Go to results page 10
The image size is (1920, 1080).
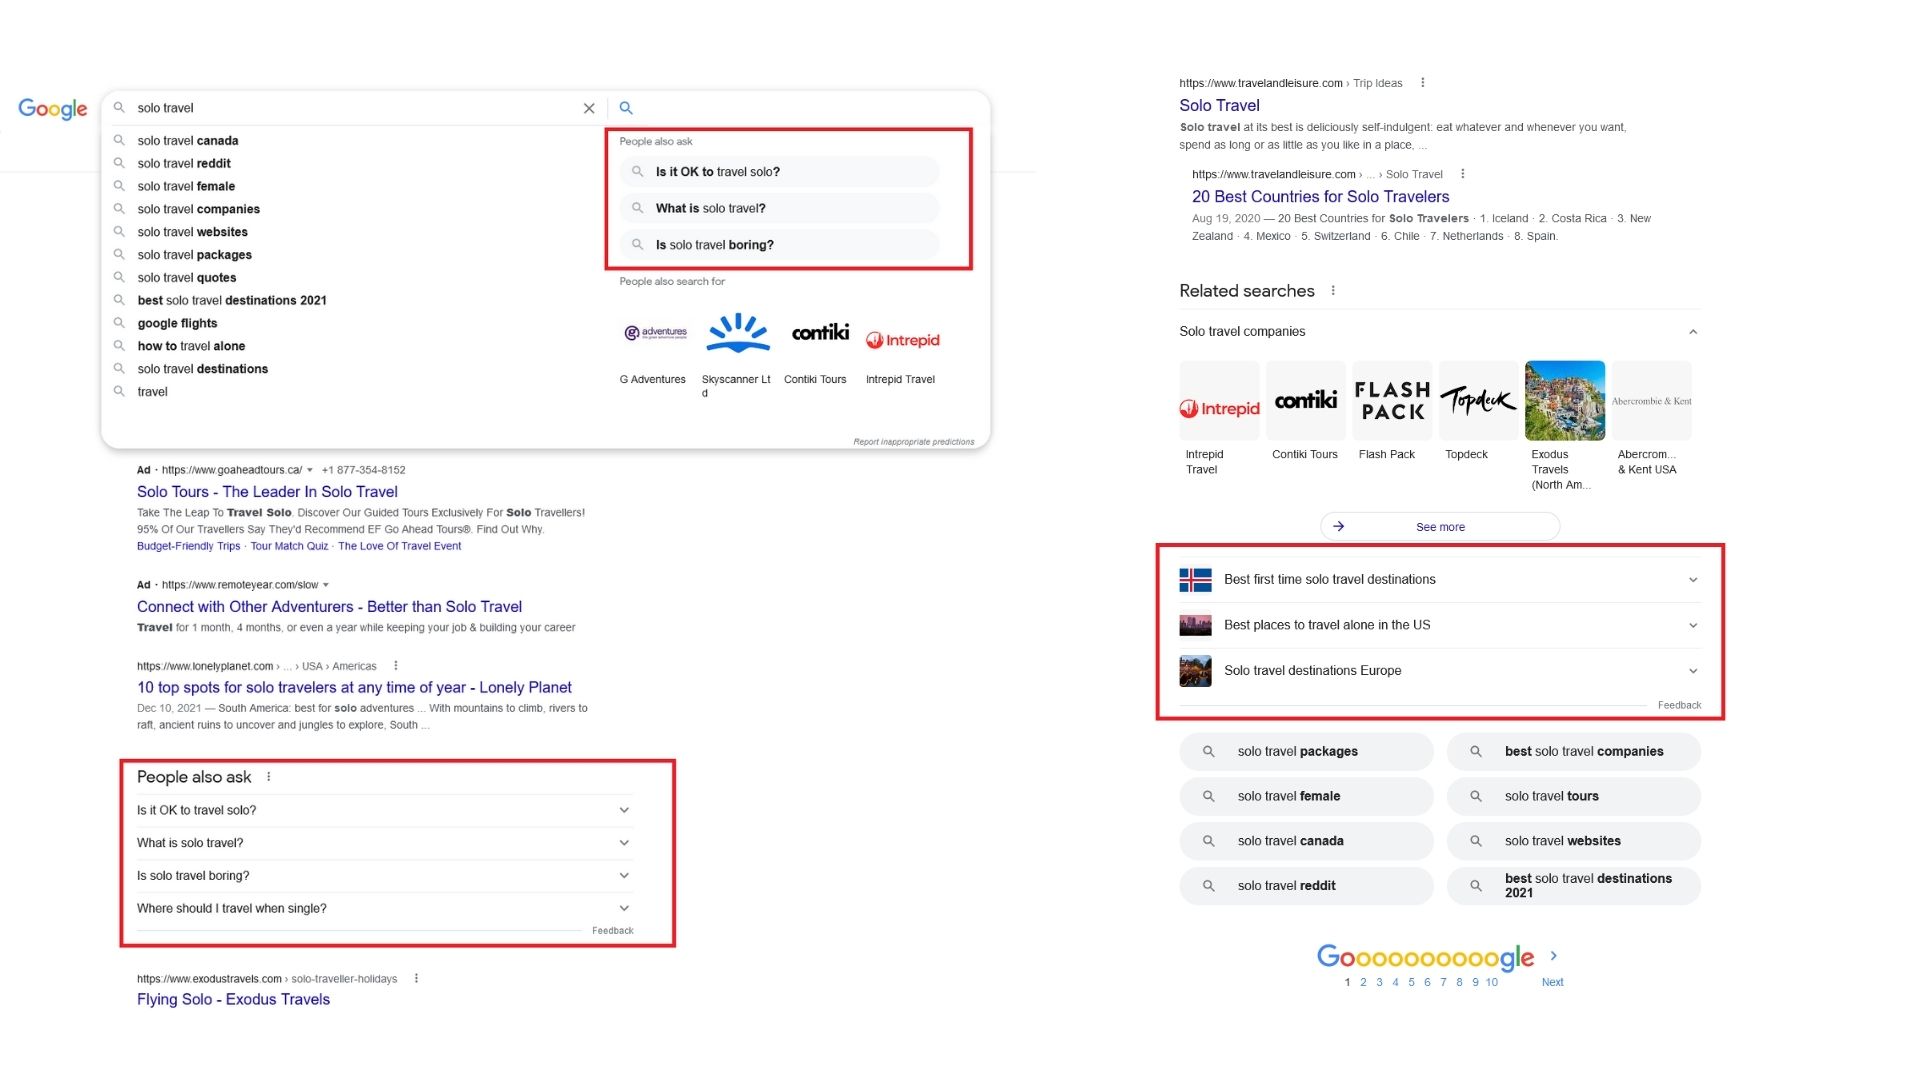(x=1492, y=983)
